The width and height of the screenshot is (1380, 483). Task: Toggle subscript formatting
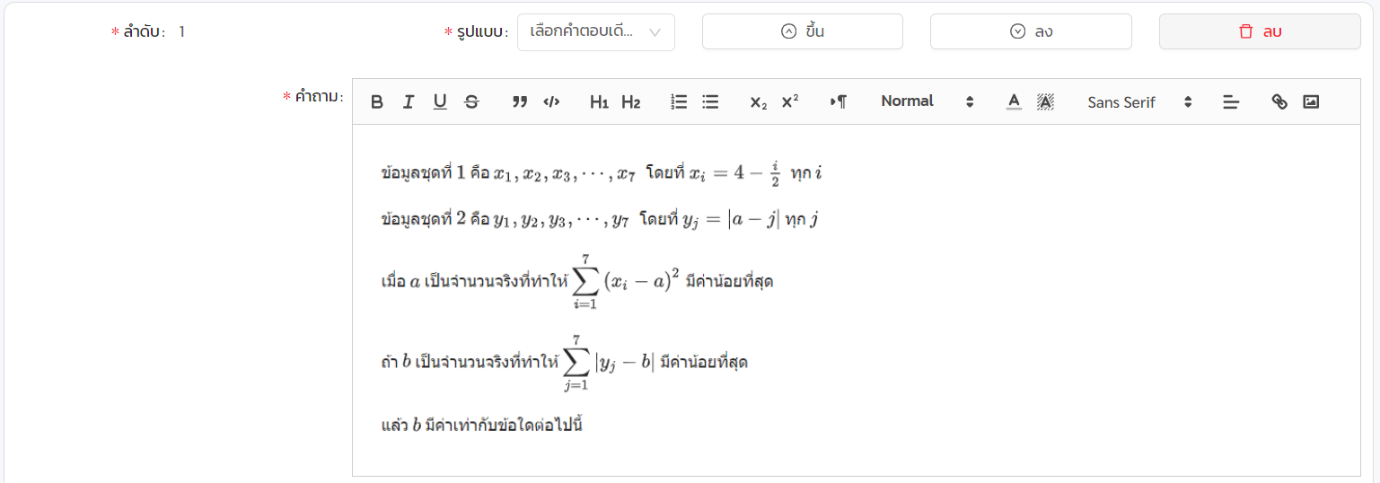[758, 101]
